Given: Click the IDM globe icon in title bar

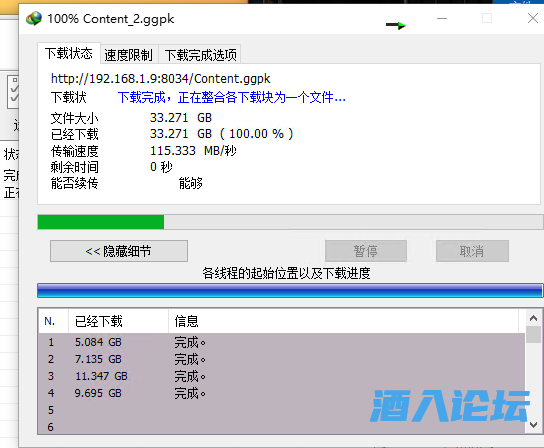Looking at the screenshot, I should click(34, 18).
